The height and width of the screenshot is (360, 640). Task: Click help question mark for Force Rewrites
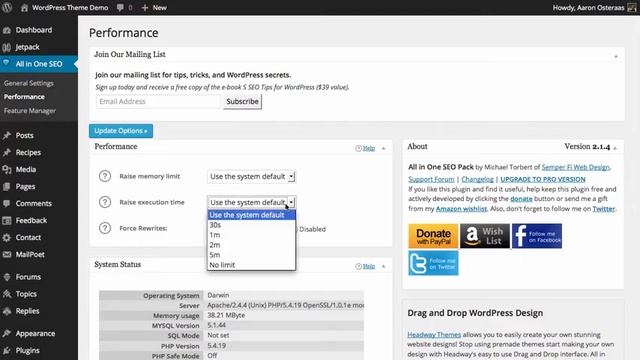(x=105, y=228)
